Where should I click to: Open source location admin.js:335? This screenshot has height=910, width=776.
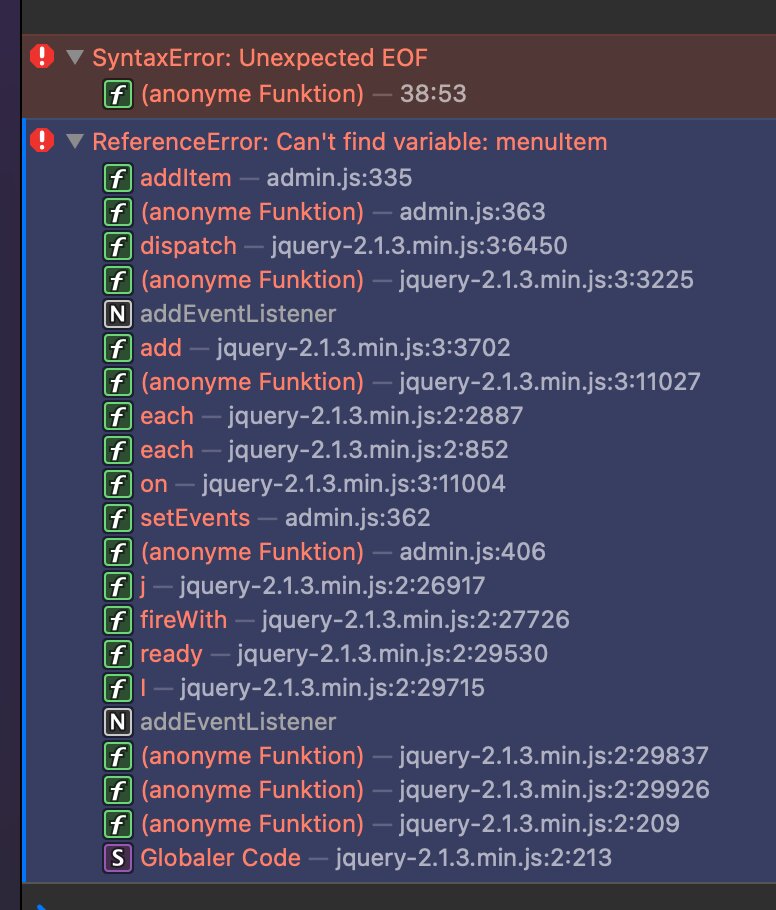tap(339, 178)
